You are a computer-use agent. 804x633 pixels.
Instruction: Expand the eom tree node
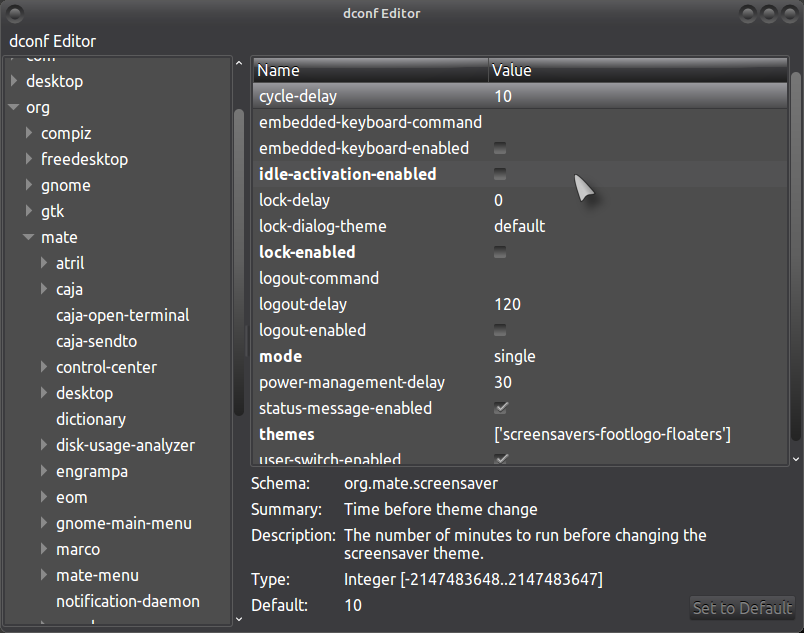tap(44, 497)
